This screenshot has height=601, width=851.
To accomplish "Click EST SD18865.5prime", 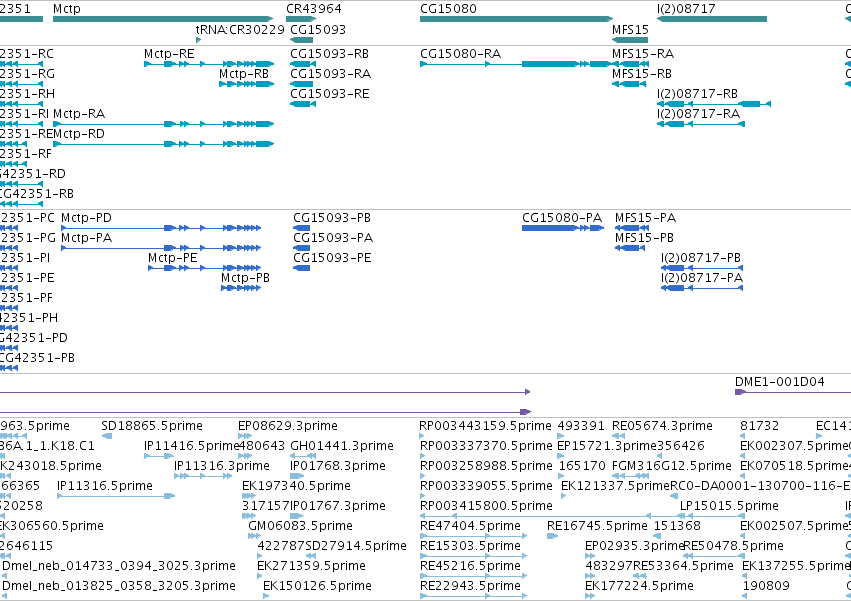I will pyautogui.click(x=152, y=426).
